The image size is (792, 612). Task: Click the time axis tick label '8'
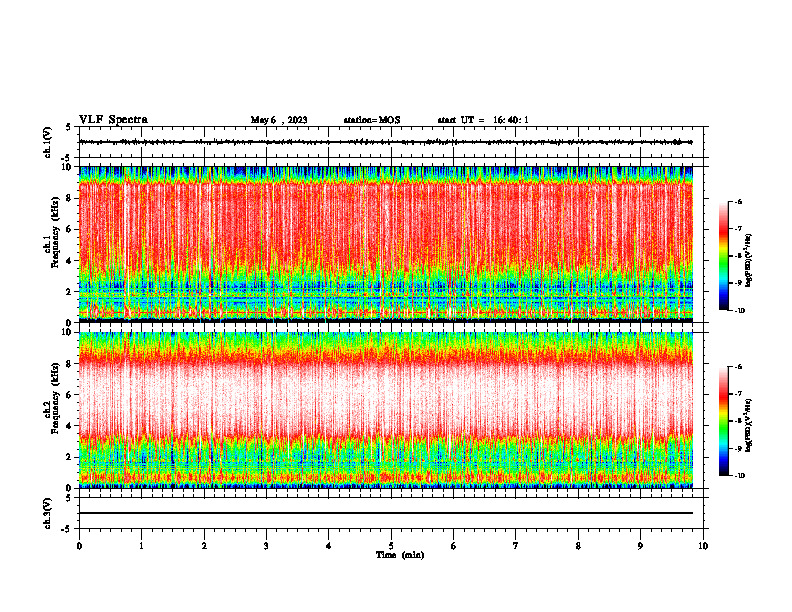pos(578,546)
